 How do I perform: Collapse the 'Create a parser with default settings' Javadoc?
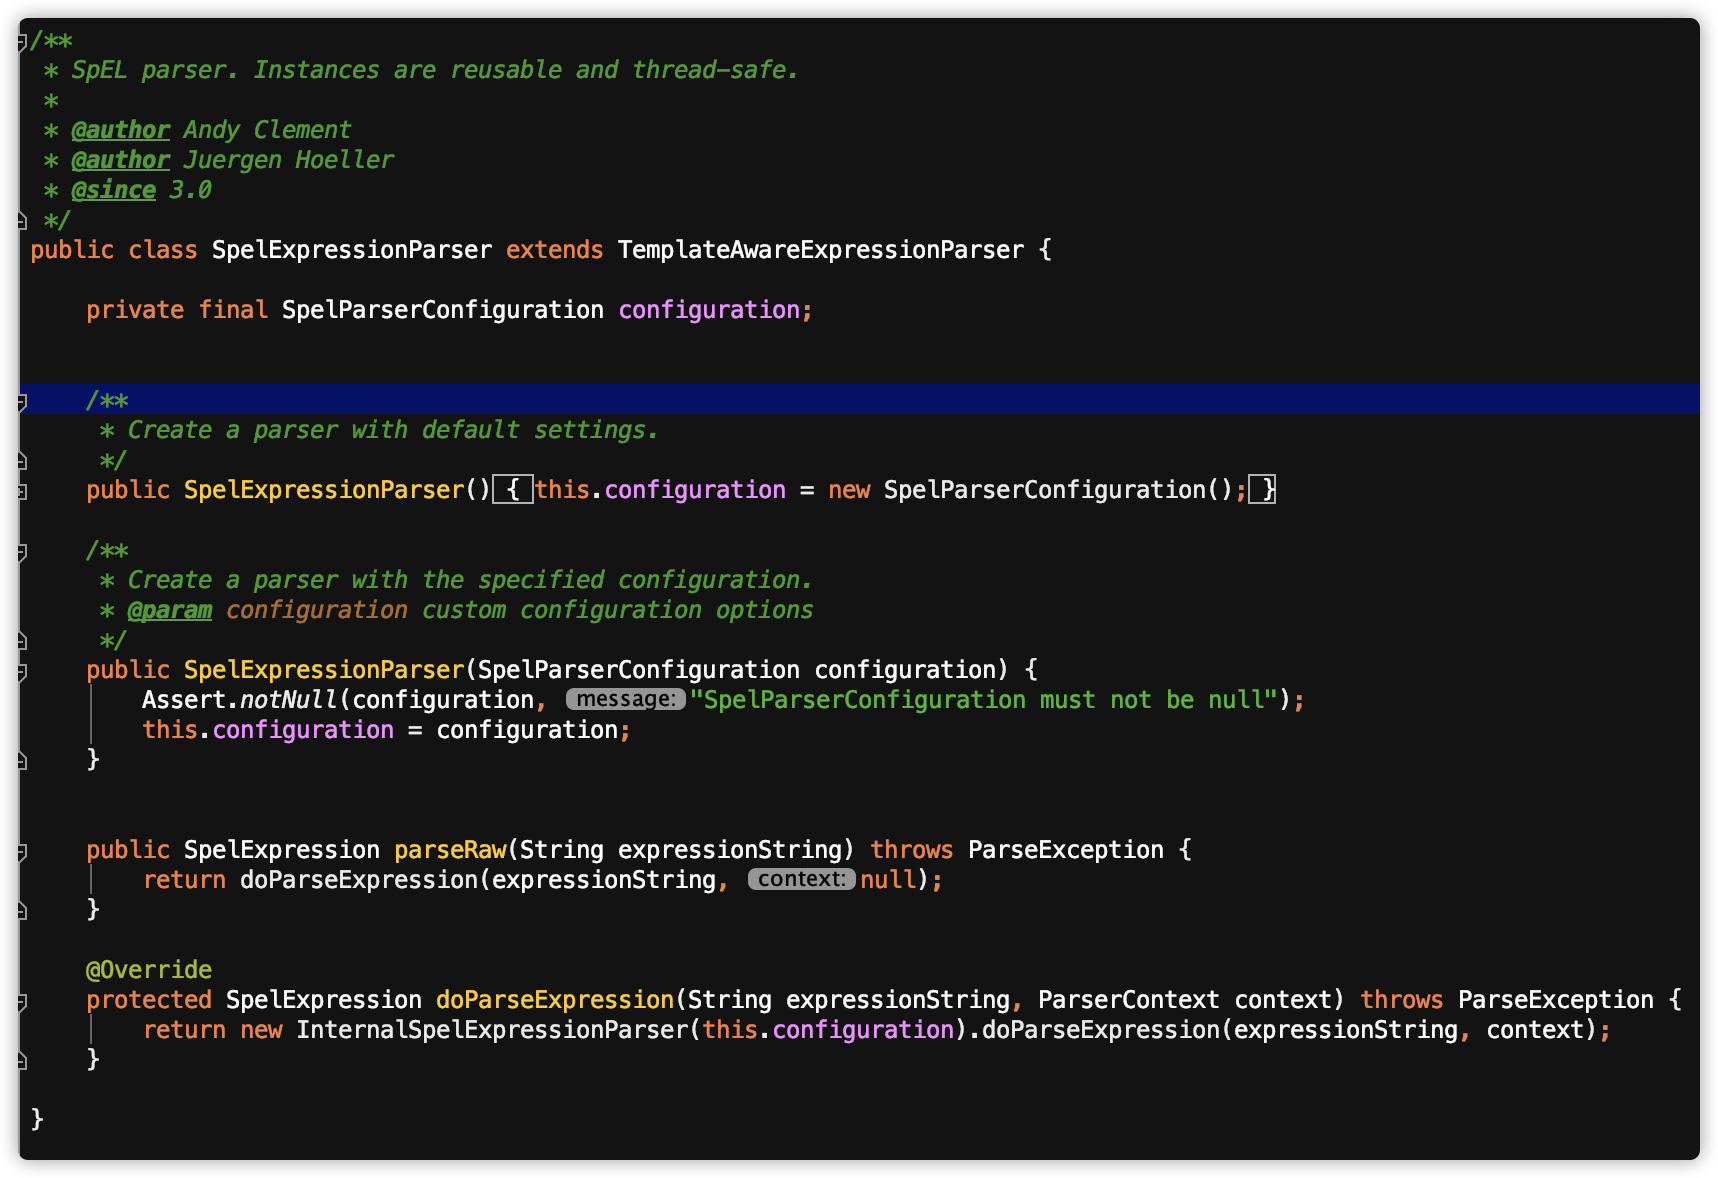pos(22,402)
